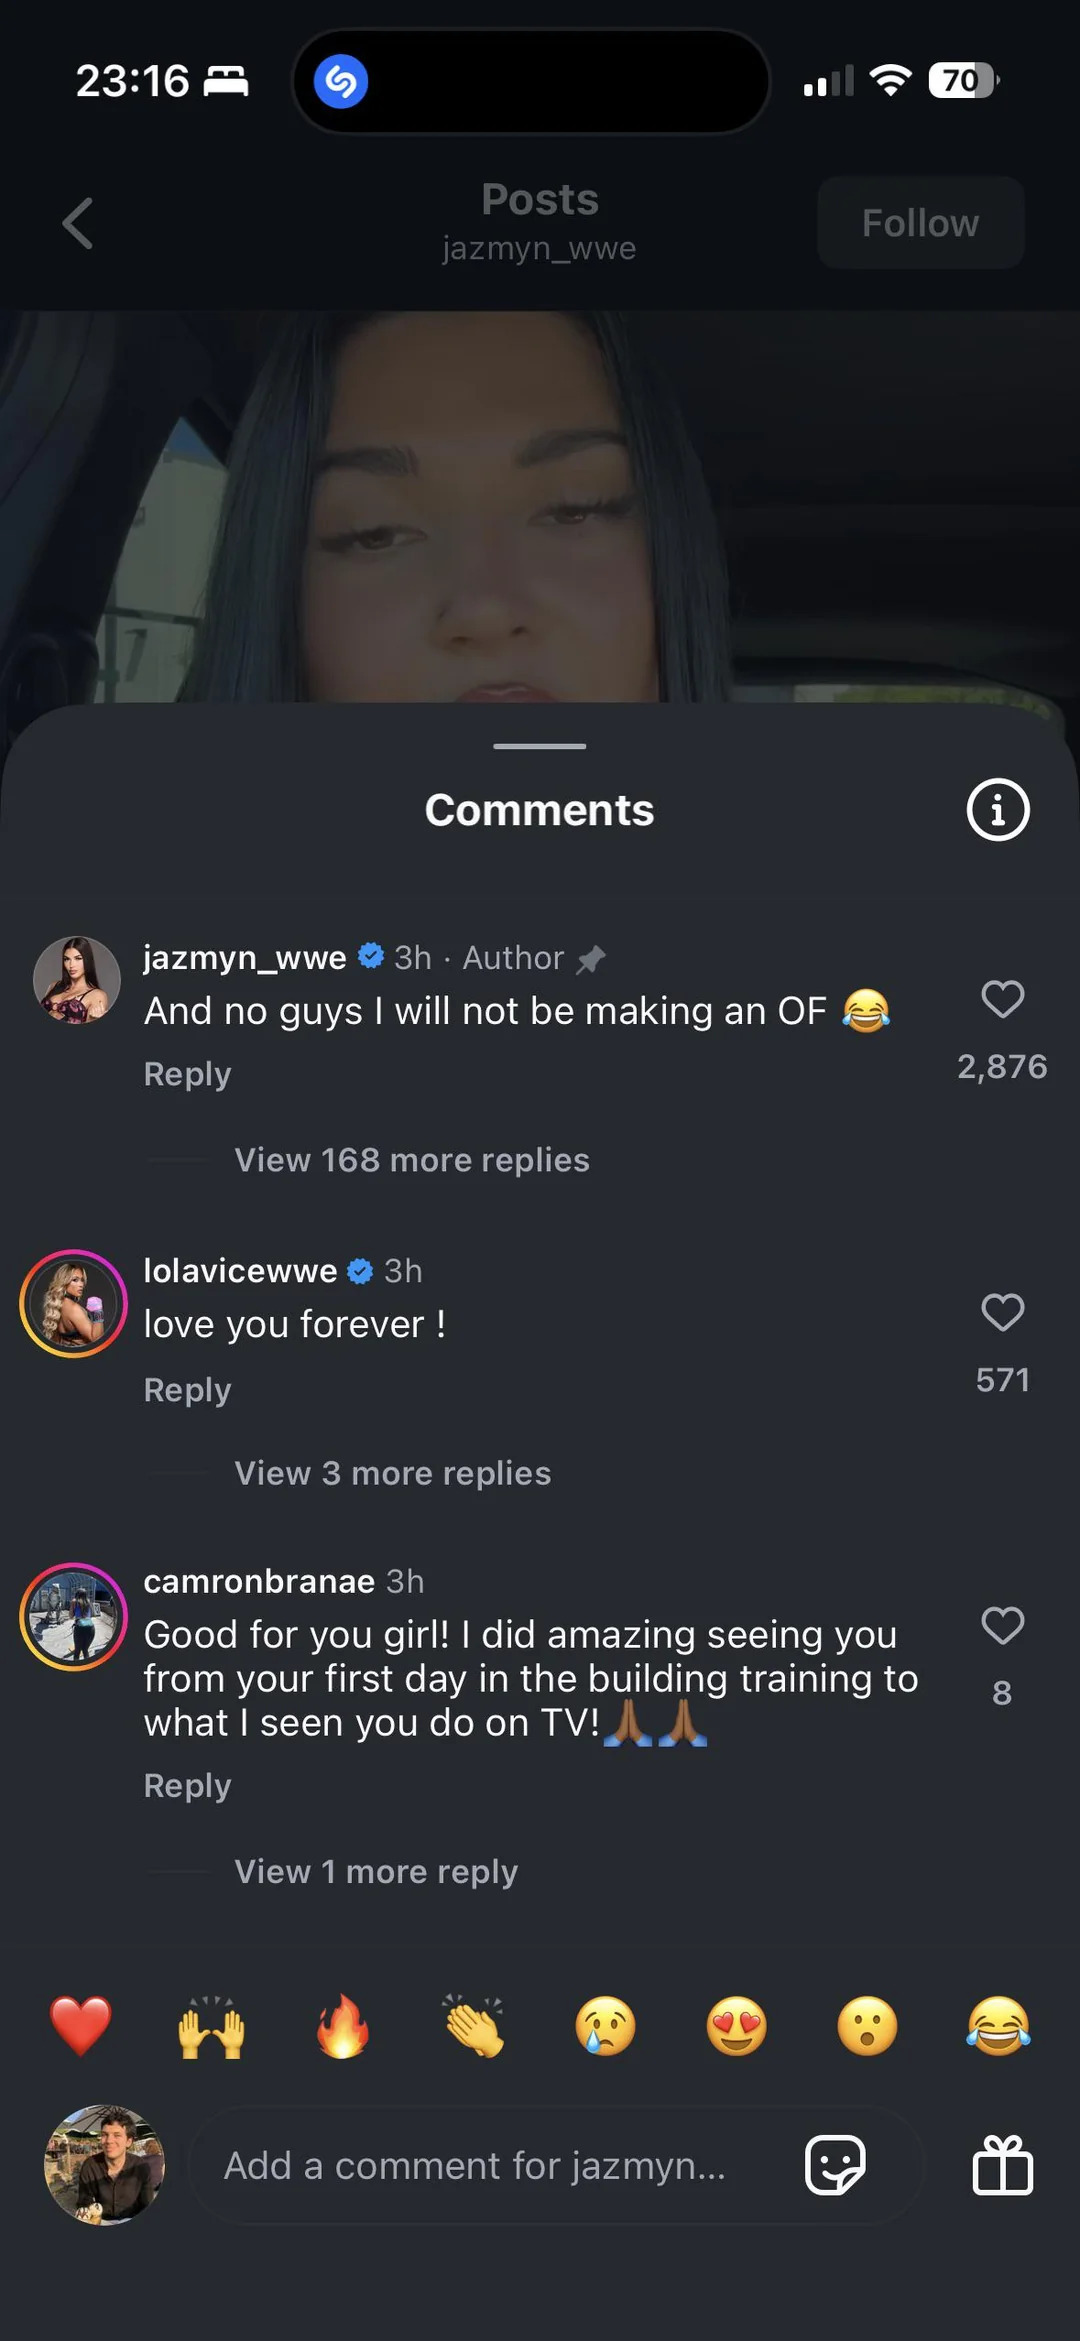
Task: Open the sticker picker in comment box
Action: coord(835,2165)
